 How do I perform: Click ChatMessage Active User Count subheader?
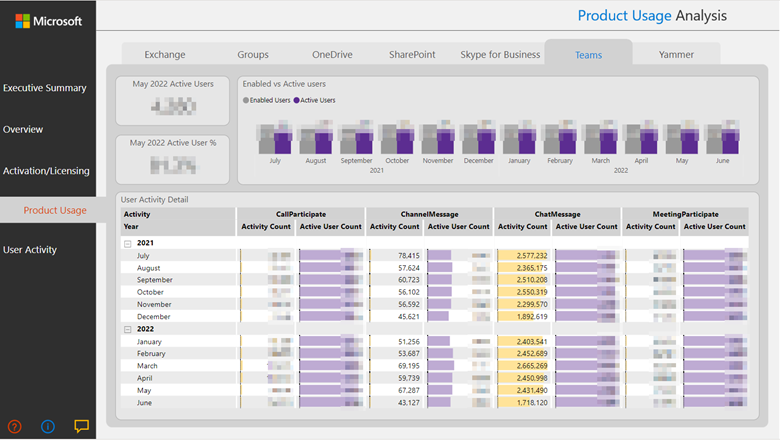tap(586, 227)
